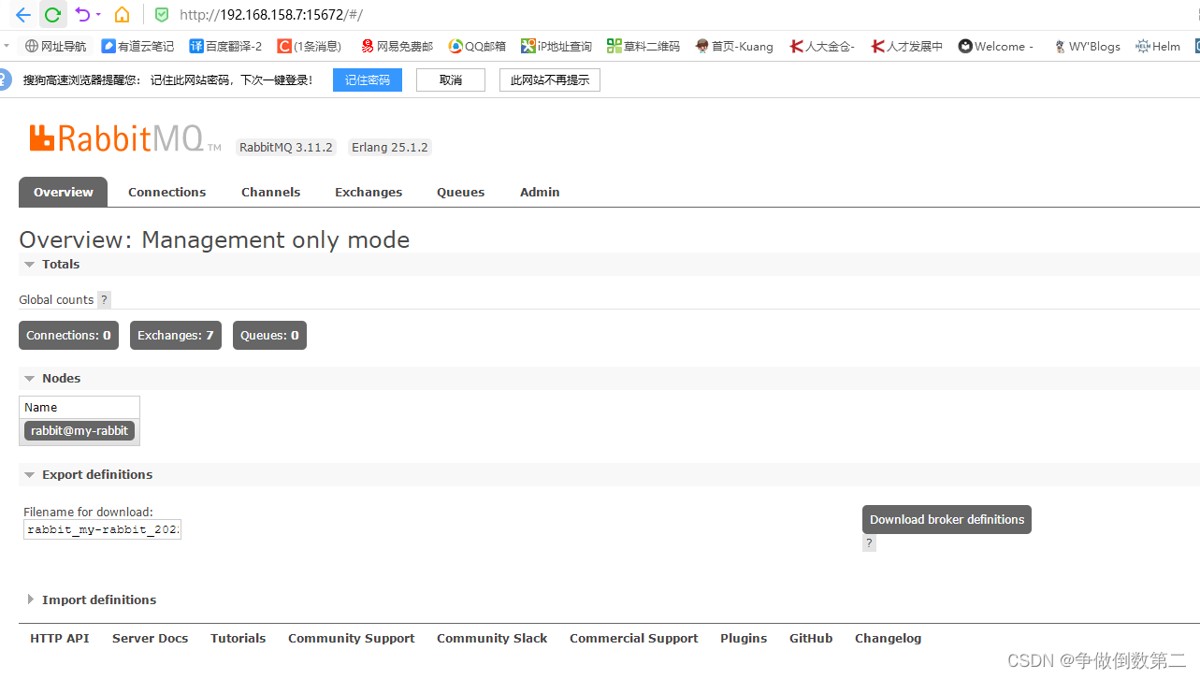Click the help icon under Download broker definitions
This screenshot has height=679, width=1200.
click(x=869, y=544)
